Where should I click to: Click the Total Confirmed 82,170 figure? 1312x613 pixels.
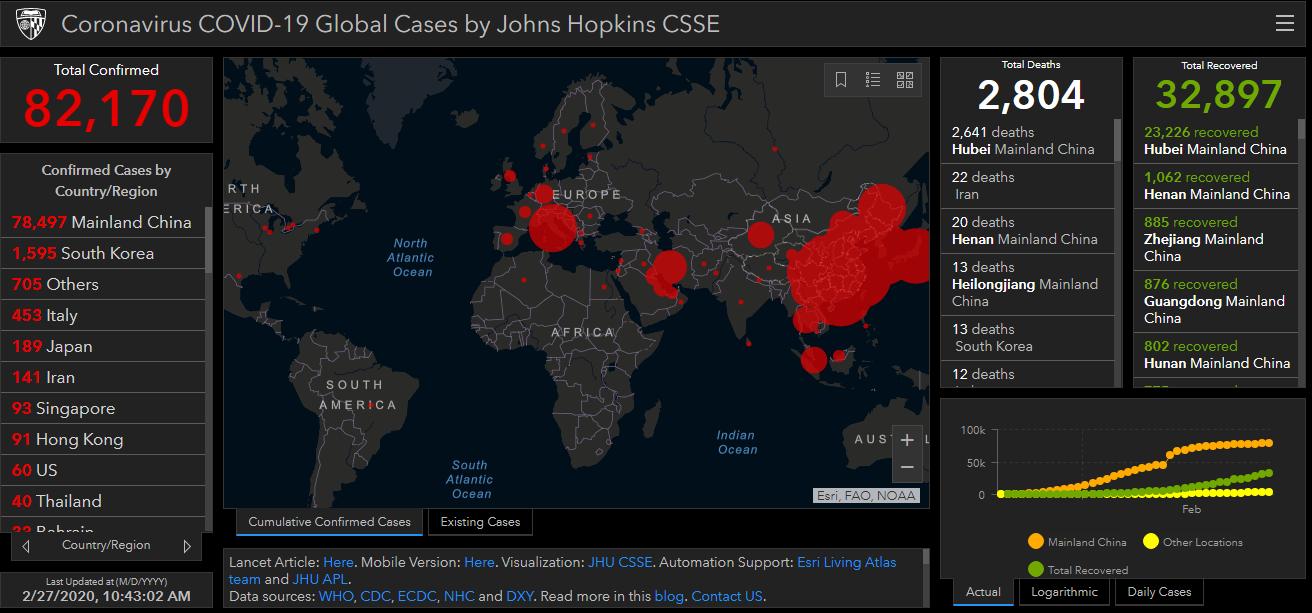(x=106, y=108)
